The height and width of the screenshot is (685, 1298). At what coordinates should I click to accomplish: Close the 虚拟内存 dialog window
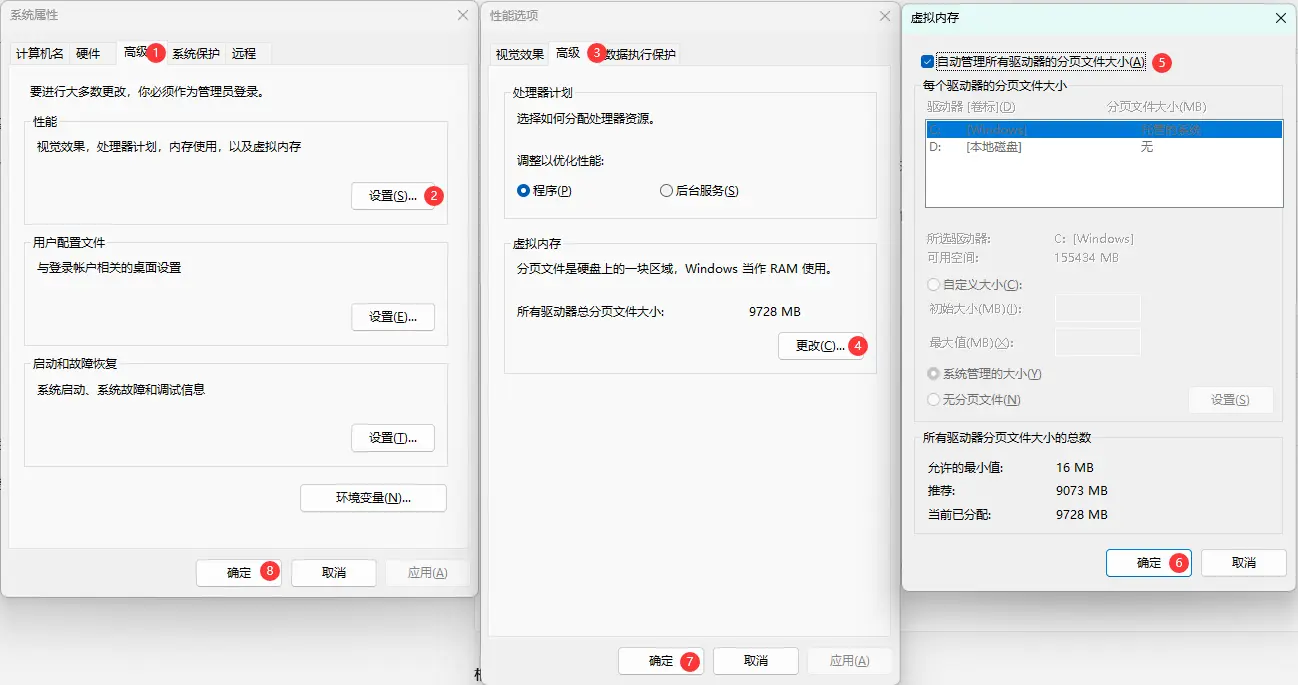coord(1281,17)
